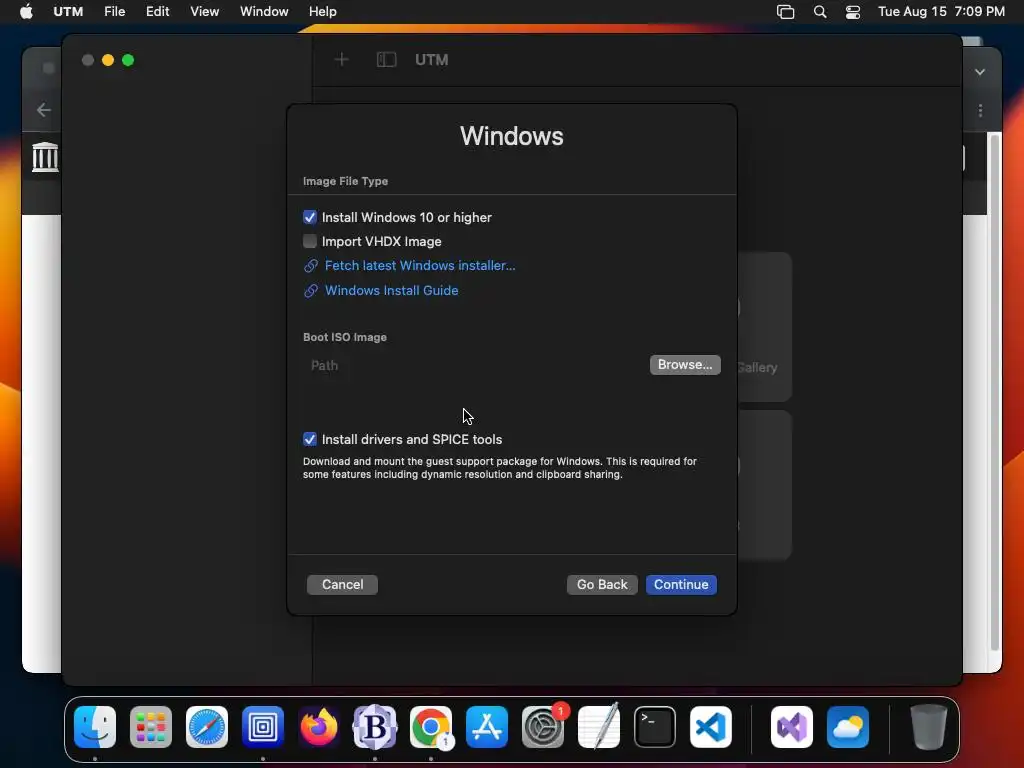Image resolution: width=1024 pixels, height=768 pixels.
Task: Open the Help menu
Action: tap(323, 11)
